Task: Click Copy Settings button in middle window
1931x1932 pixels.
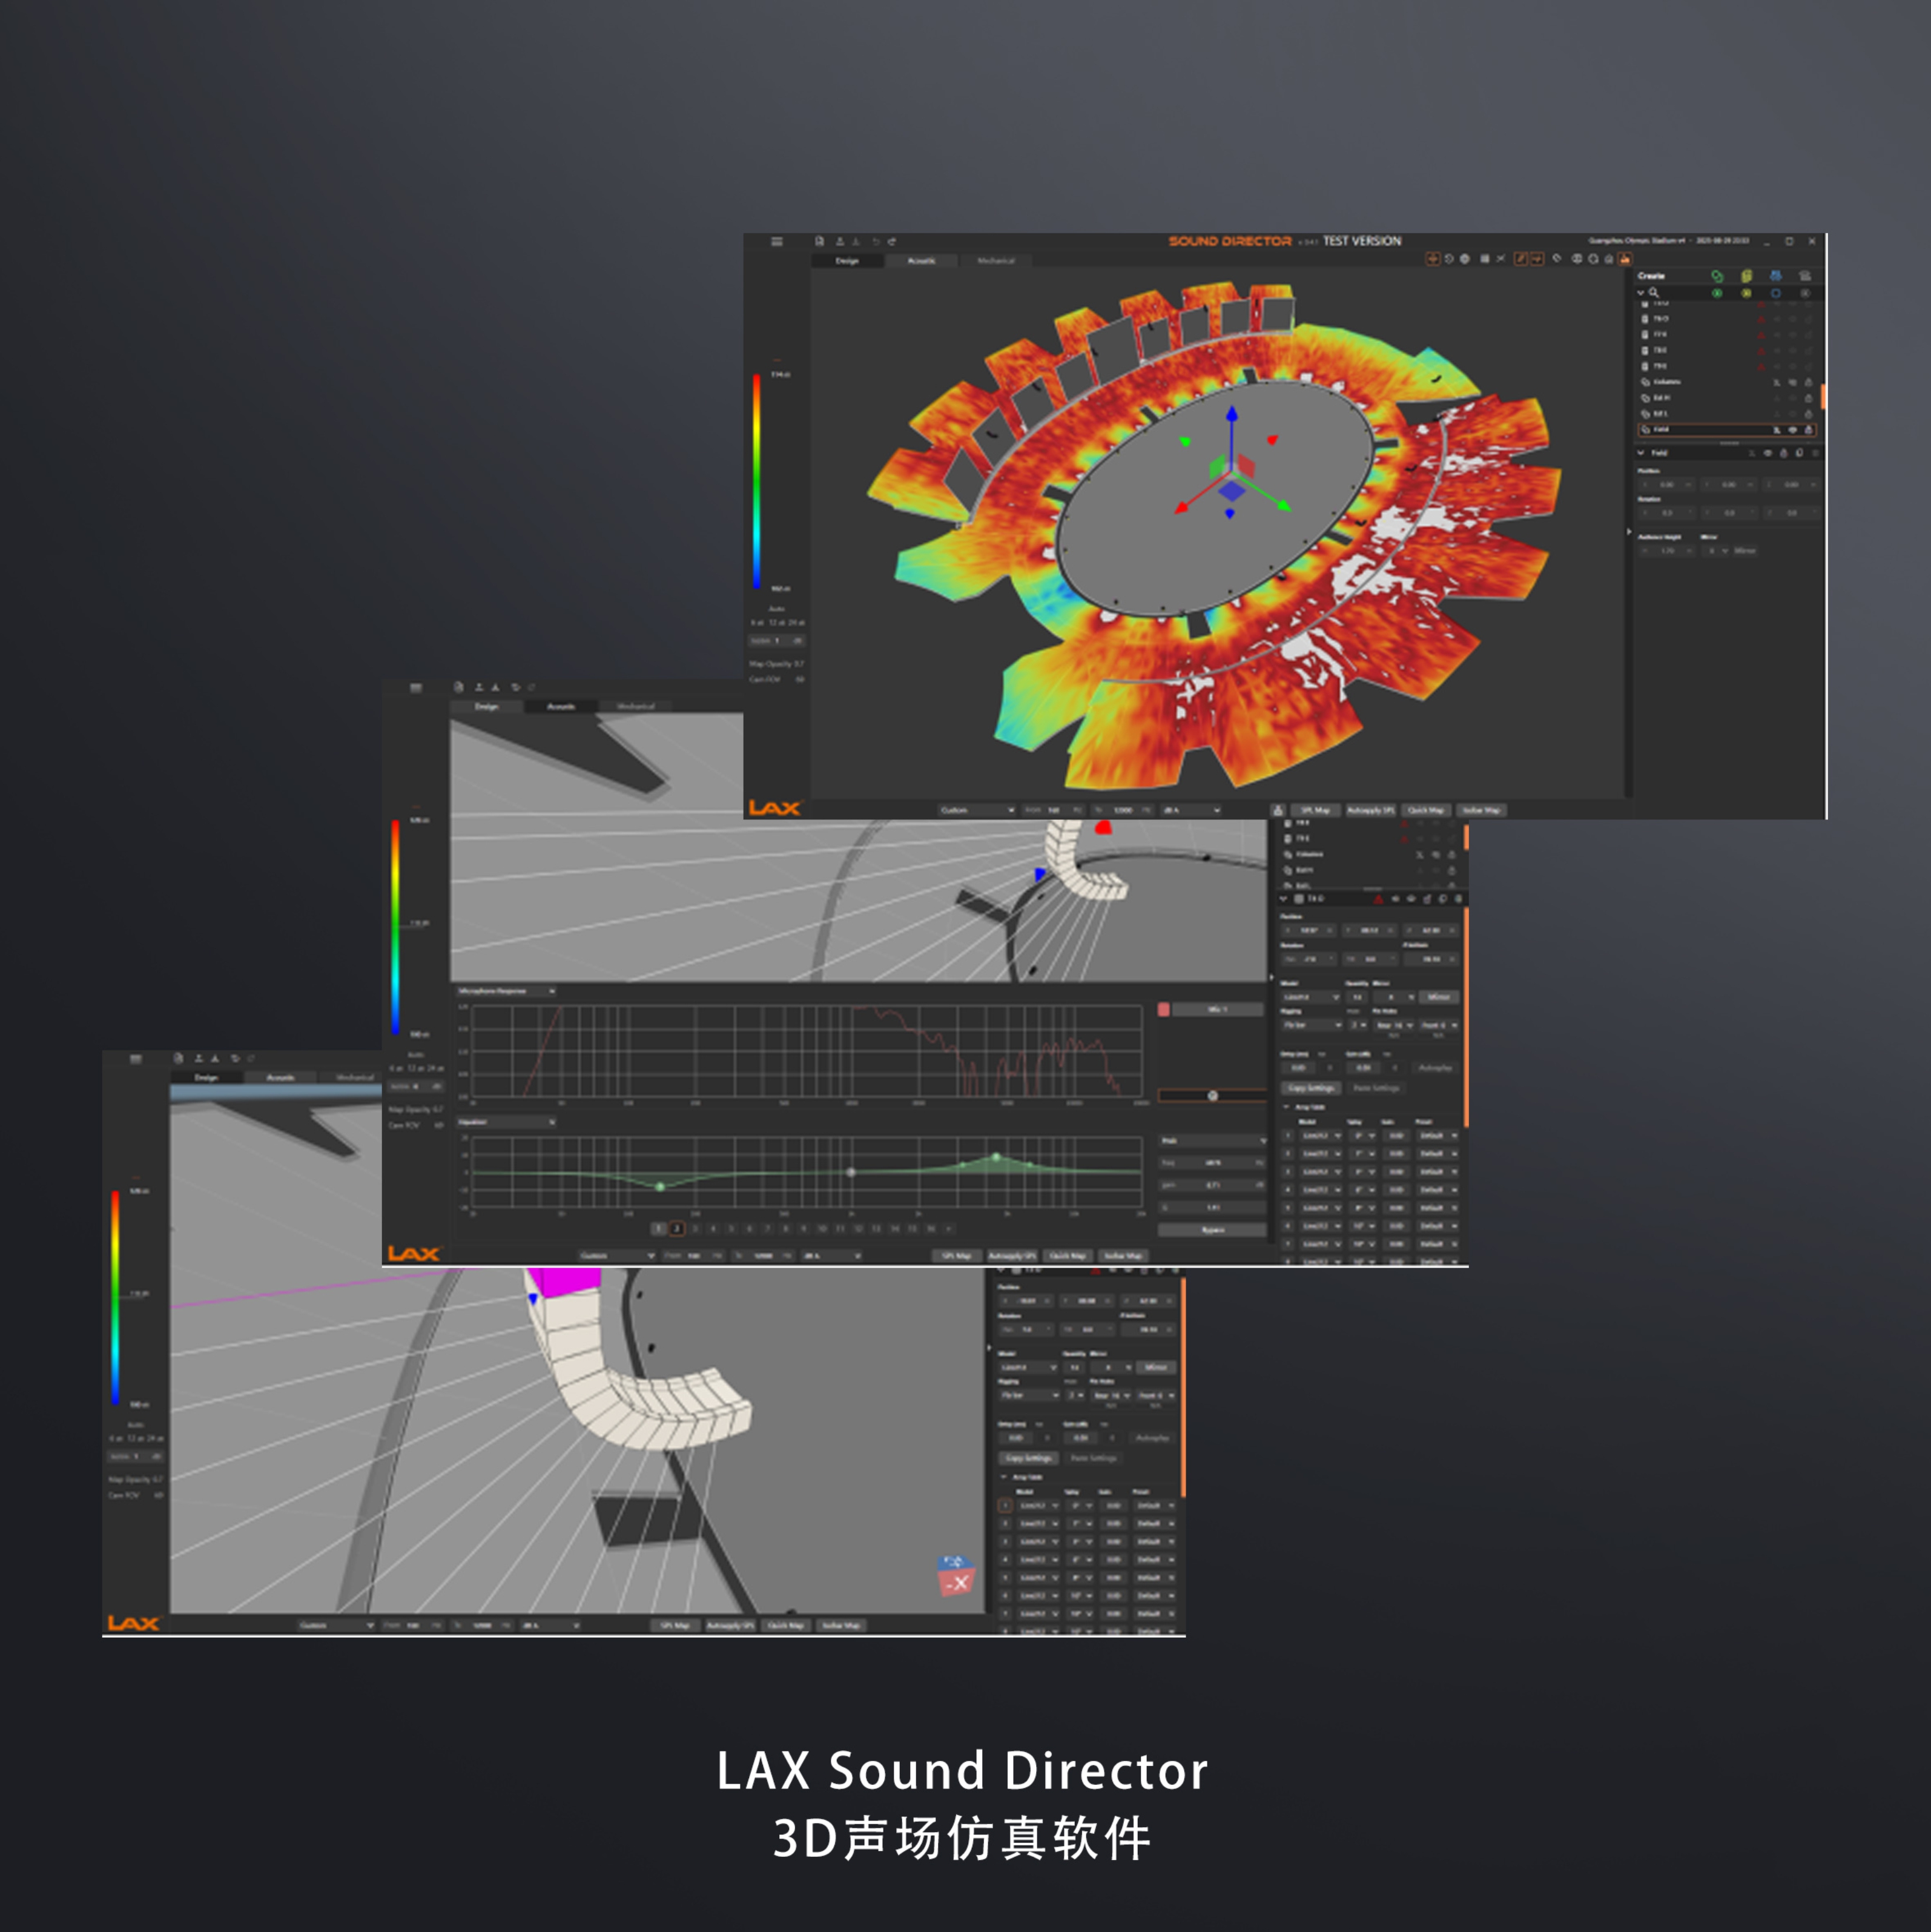Action: tap(1311, 1087)
